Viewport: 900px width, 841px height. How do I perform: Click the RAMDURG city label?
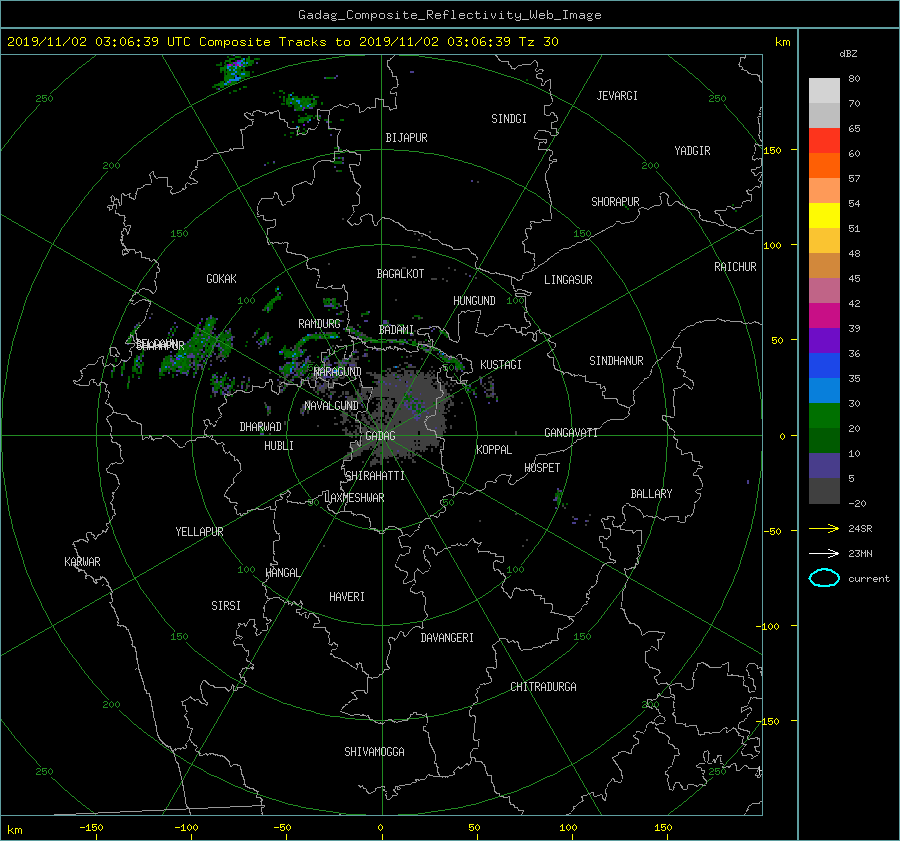(319, 324)
